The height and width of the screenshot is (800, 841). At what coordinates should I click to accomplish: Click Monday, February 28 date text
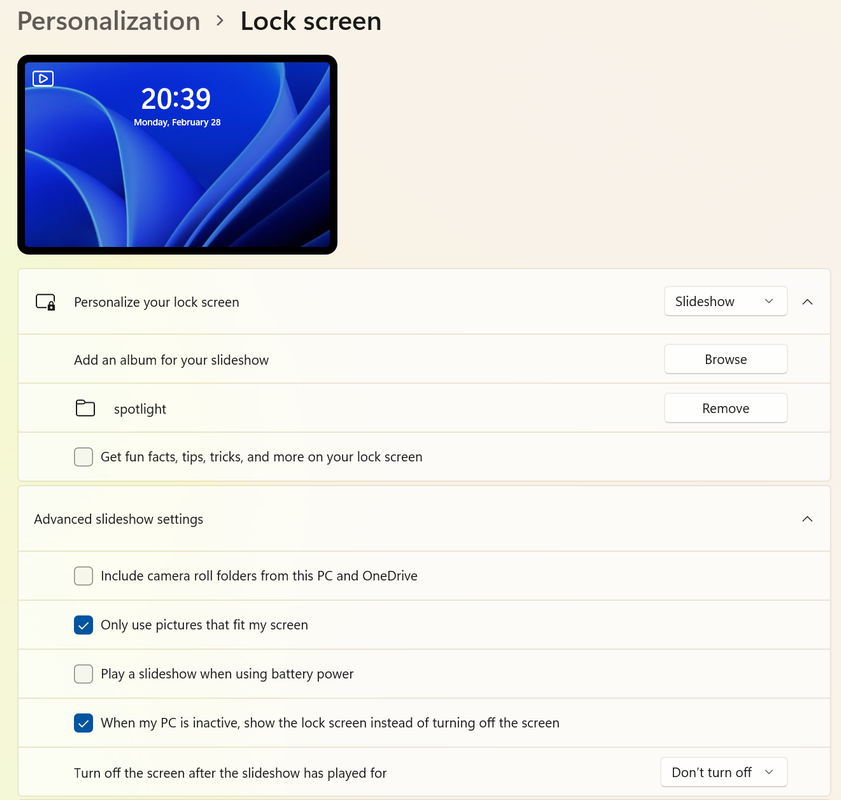coord(177,122)
